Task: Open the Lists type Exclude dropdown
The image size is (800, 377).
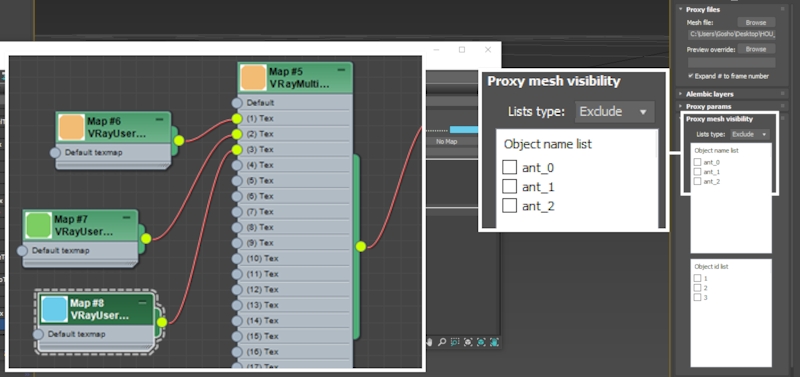Action: coord(749,134)
